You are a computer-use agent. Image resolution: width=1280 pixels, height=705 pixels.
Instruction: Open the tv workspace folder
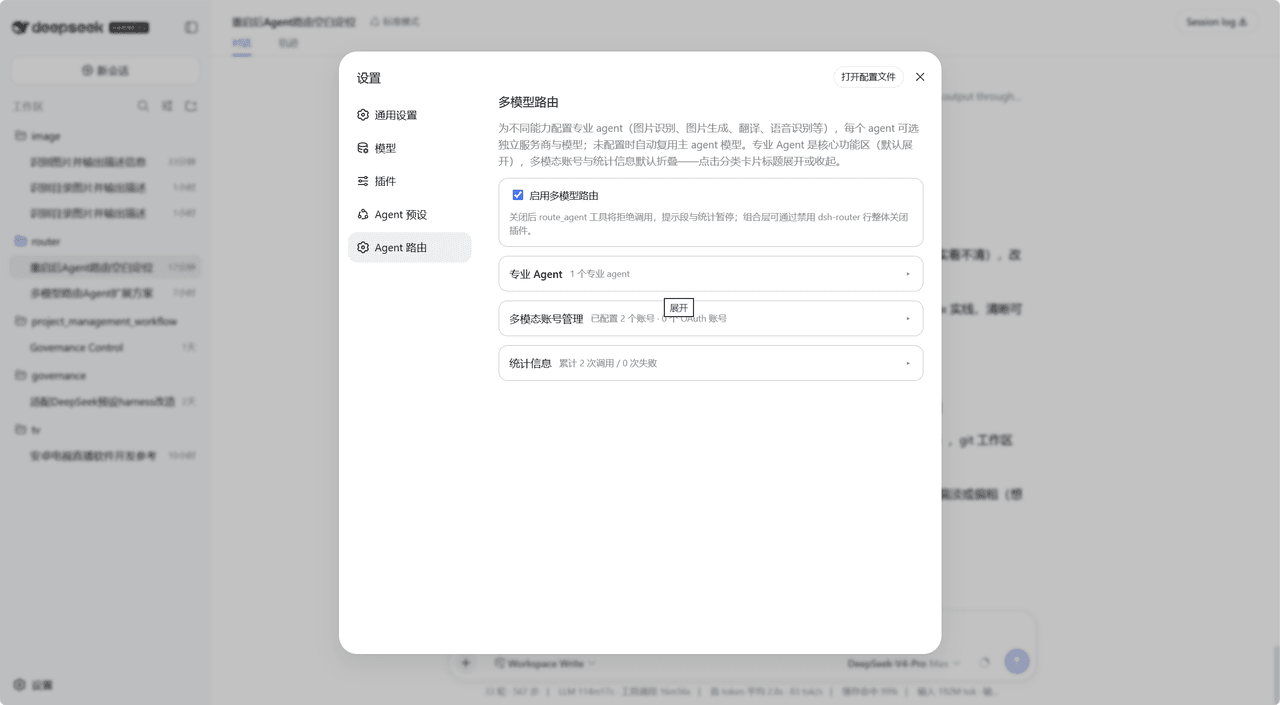click(x=105, y=429)
